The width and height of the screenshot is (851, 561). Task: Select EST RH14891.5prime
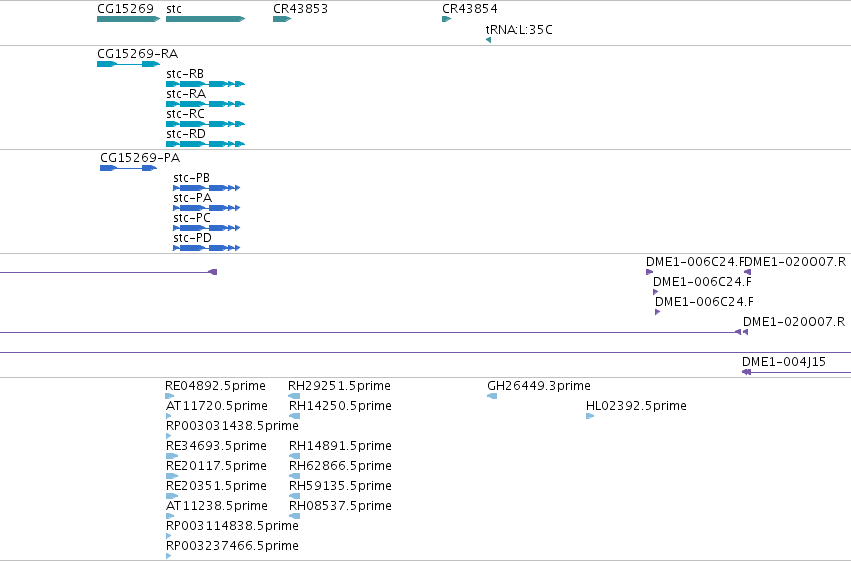click(294, 456)
